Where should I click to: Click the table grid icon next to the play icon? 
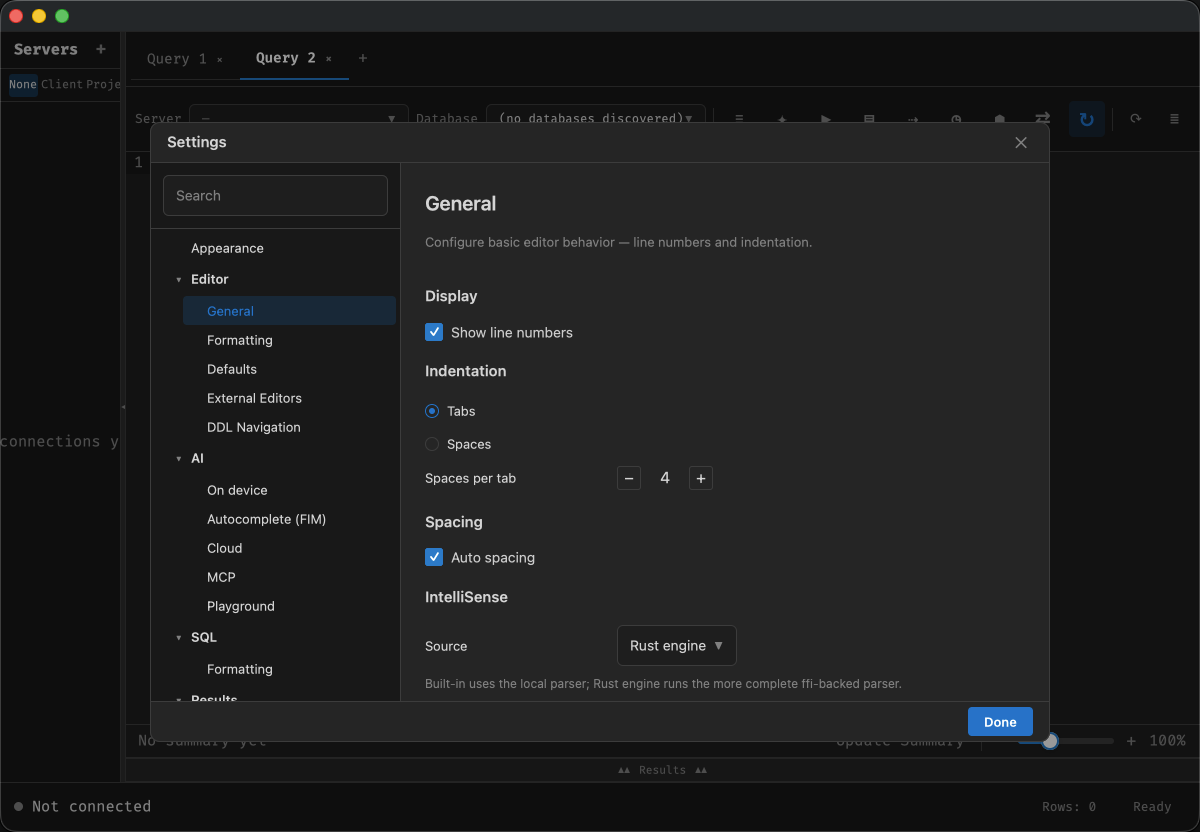click(x=869, y=119)
